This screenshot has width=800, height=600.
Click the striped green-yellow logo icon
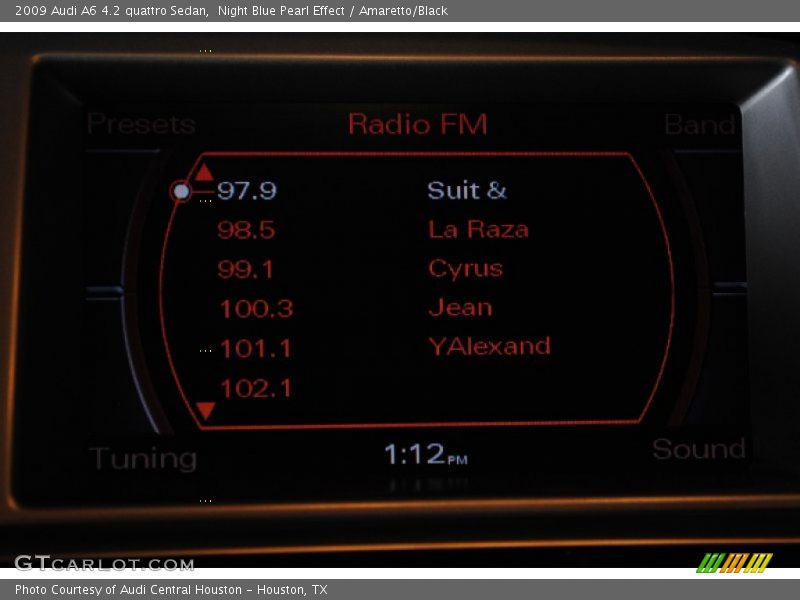735,563
